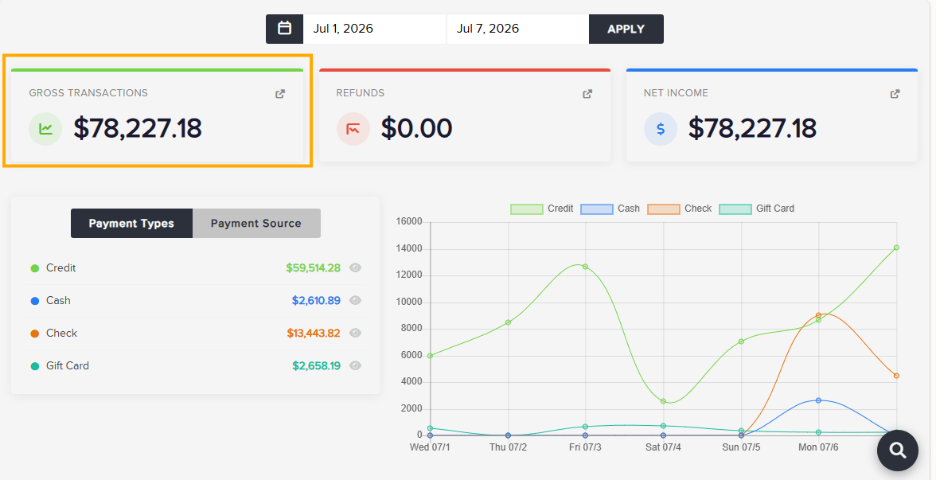Image resolution: width=936 pixels, height=480 pixels.
Task: Toggle Gift Card row visibility eye icon
Action: coord(355,365)
